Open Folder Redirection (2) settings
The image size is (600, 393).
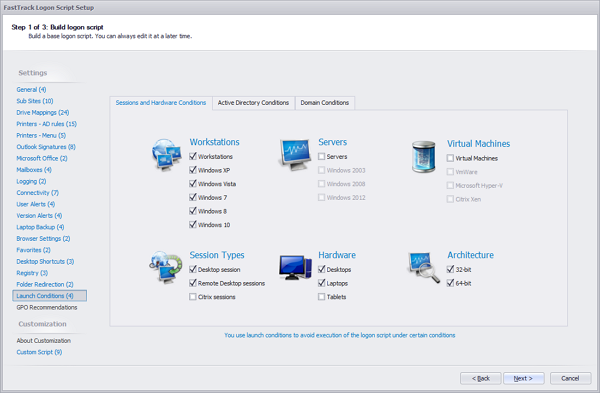point(45,285)
